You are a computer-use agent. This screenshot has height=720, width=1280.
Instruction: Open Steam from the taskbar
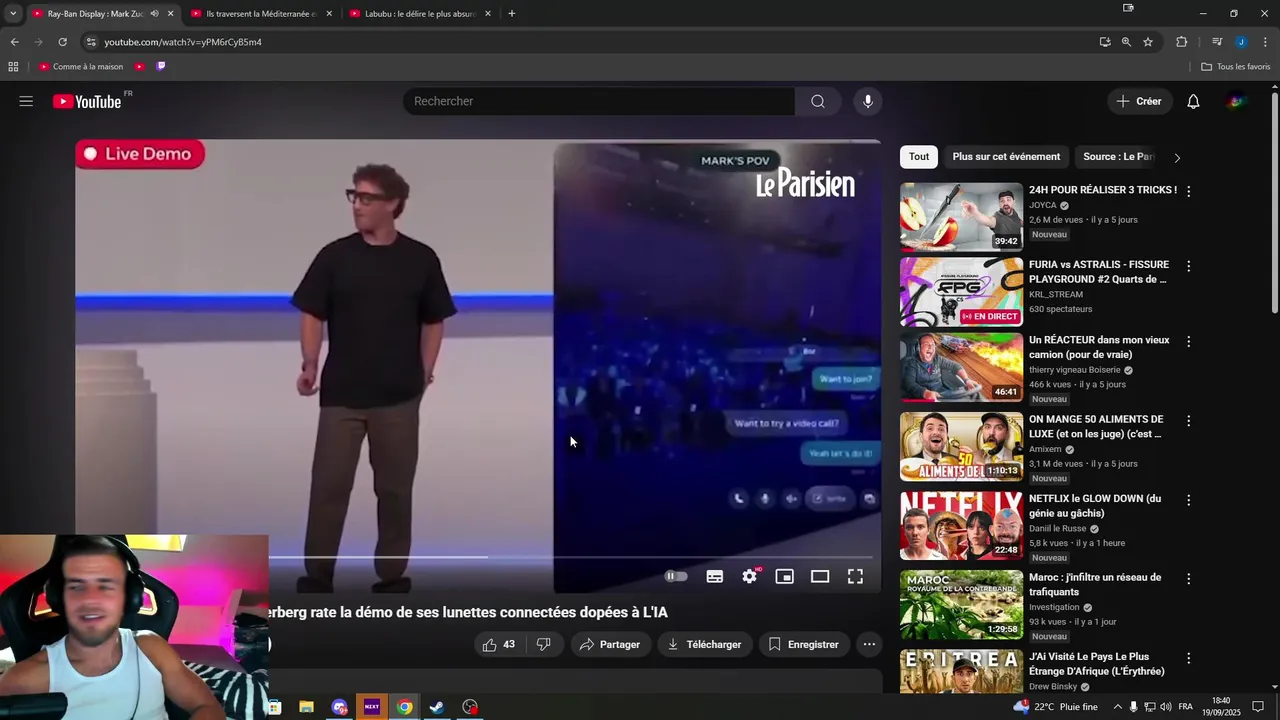point(437,707)
